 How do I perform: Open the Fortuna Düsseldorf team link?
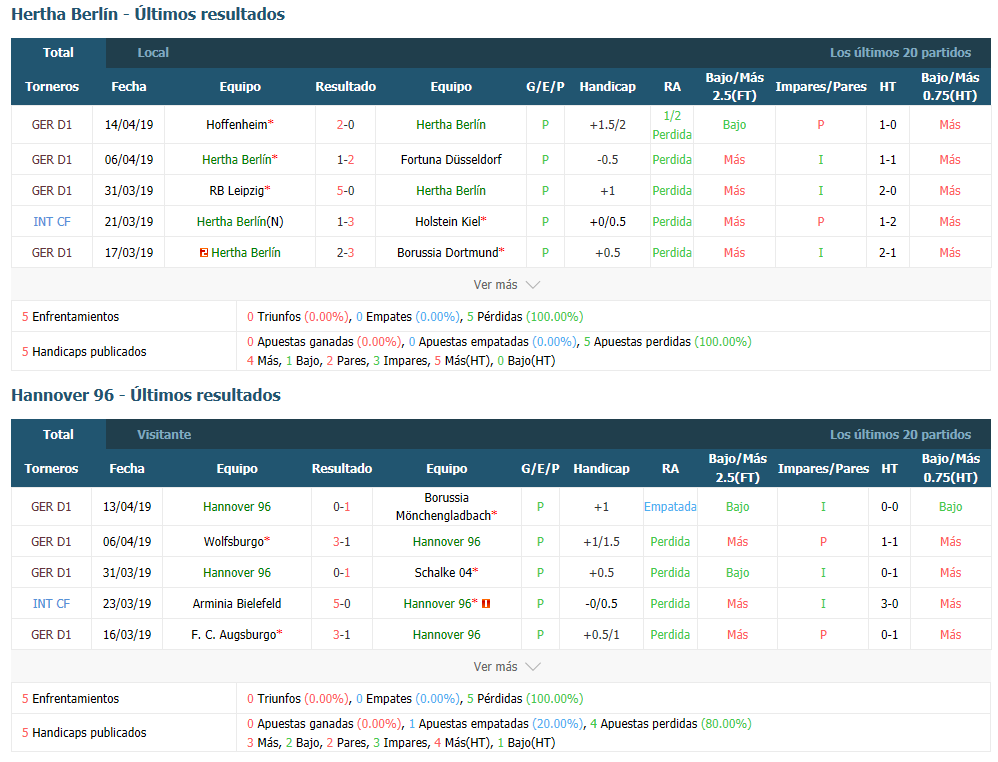click(451, 160)
